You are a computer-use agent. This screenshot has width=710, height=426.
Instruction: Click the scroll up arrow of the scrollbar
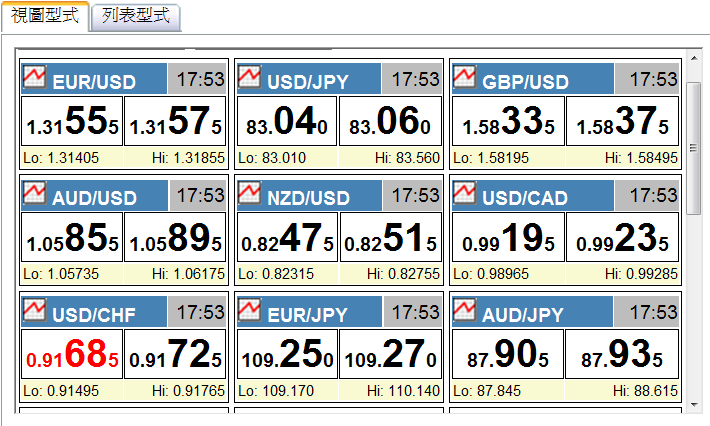point(695,57)
